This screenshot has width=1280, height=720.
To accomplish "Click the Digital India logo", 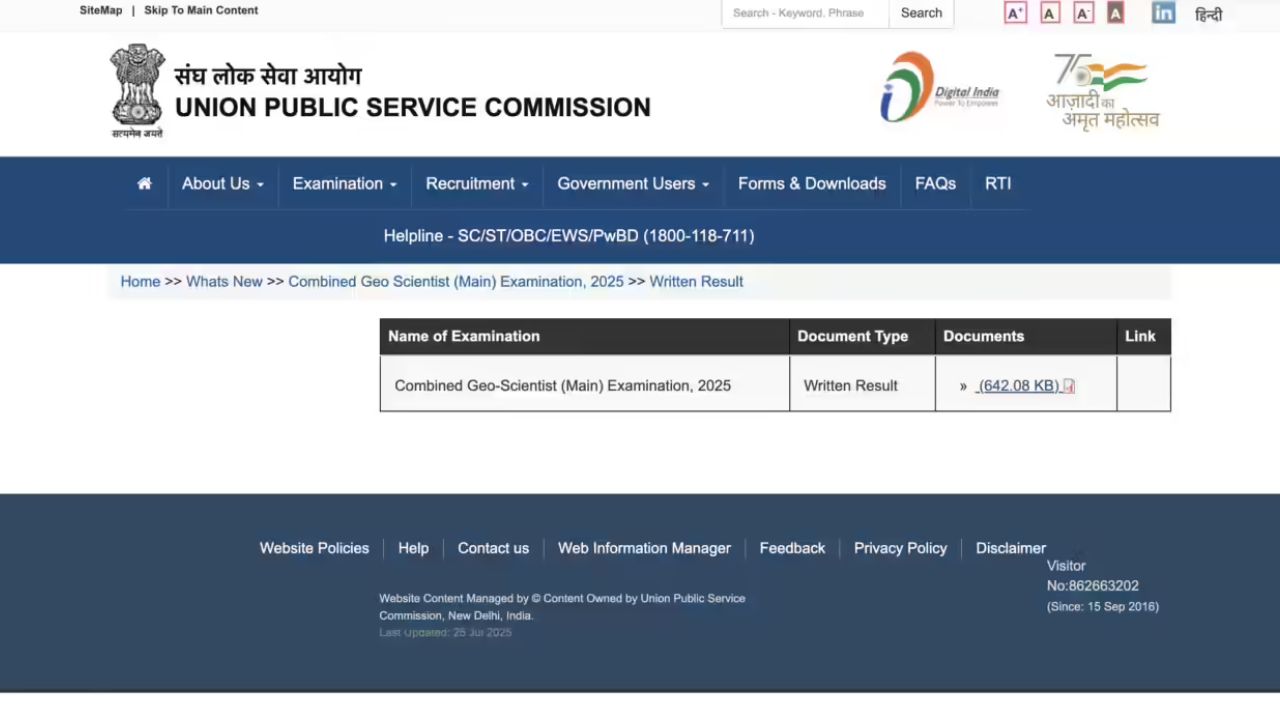I will (x=939, y=88).
